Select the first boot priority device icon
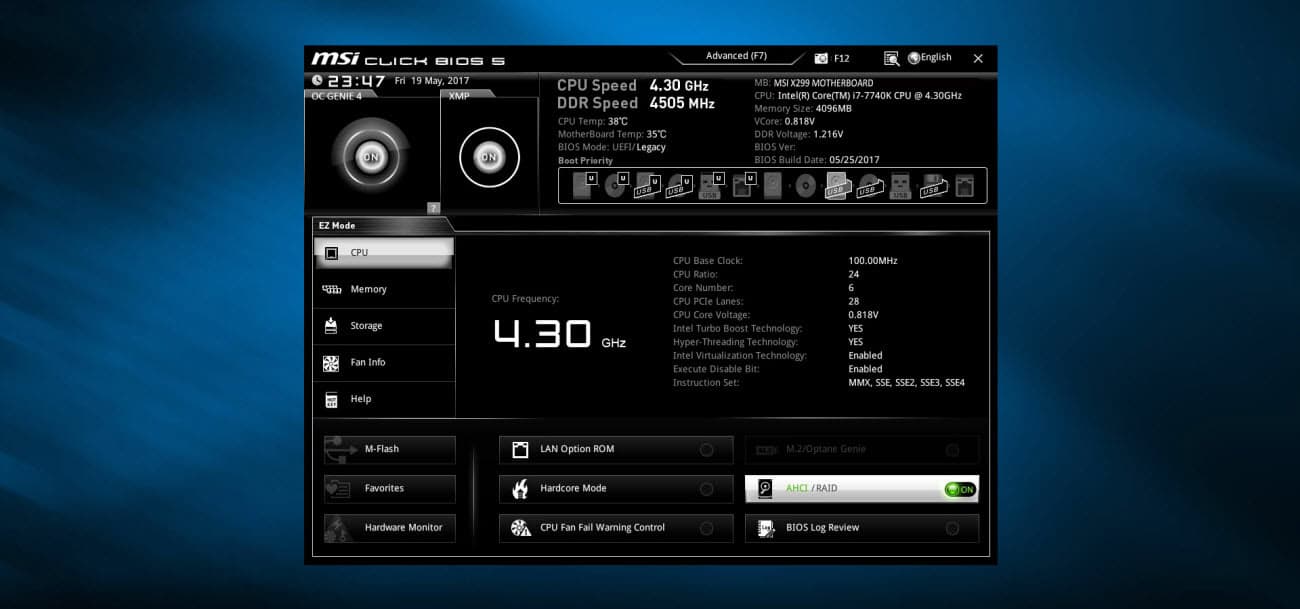 [583, 186]
